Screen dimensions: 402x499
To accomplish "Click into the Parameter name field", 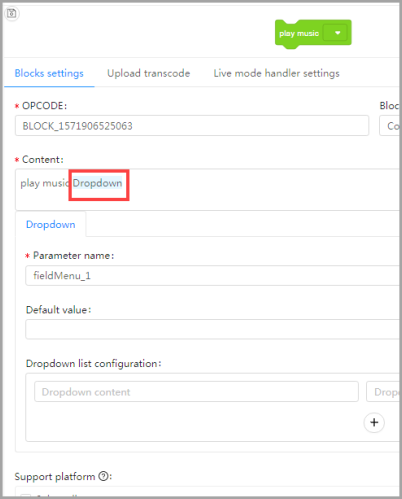I will [x=212, y=275].
